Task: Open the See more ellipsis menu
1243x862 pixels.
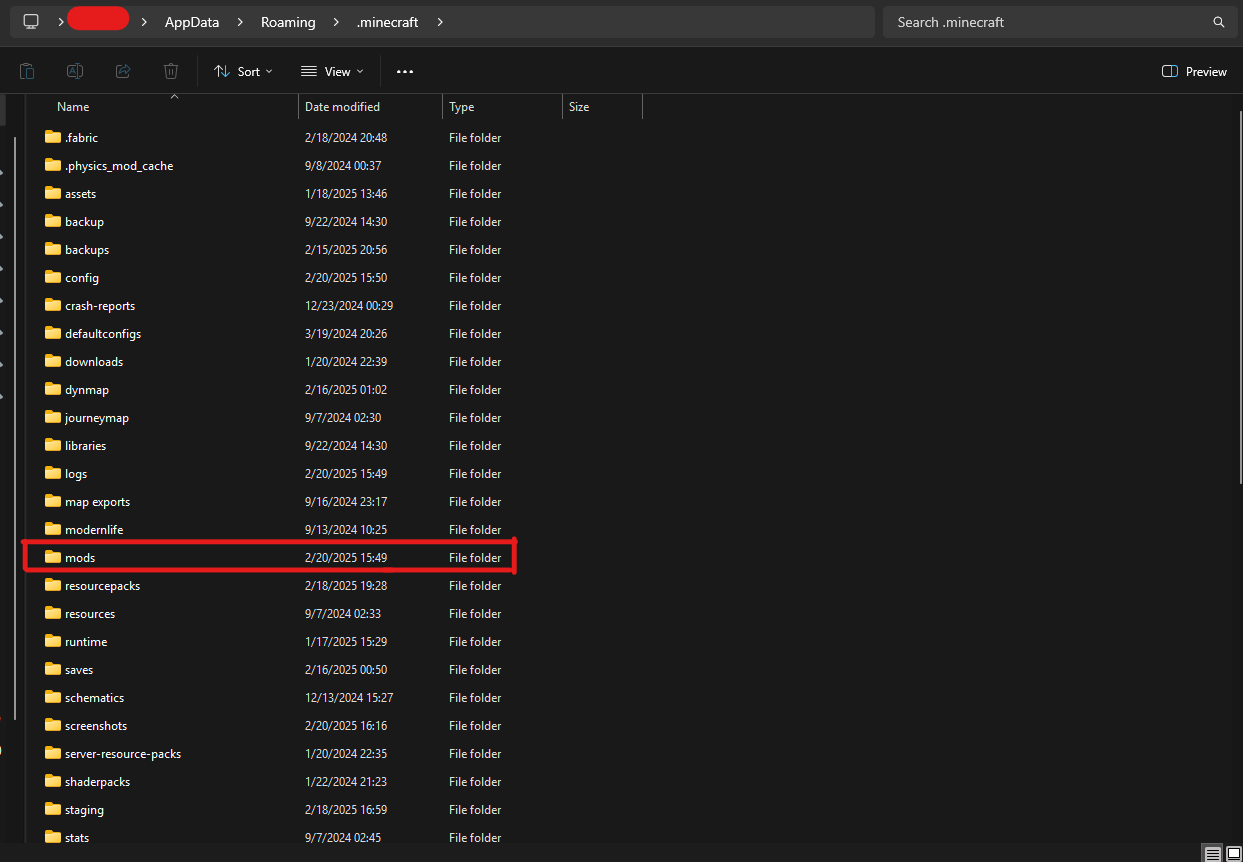Action: [405, 71]
